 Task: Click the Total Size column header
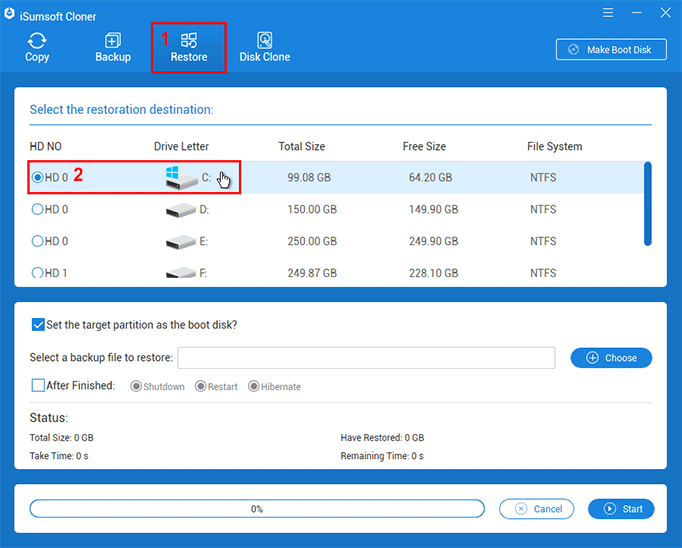click(302, 146)
